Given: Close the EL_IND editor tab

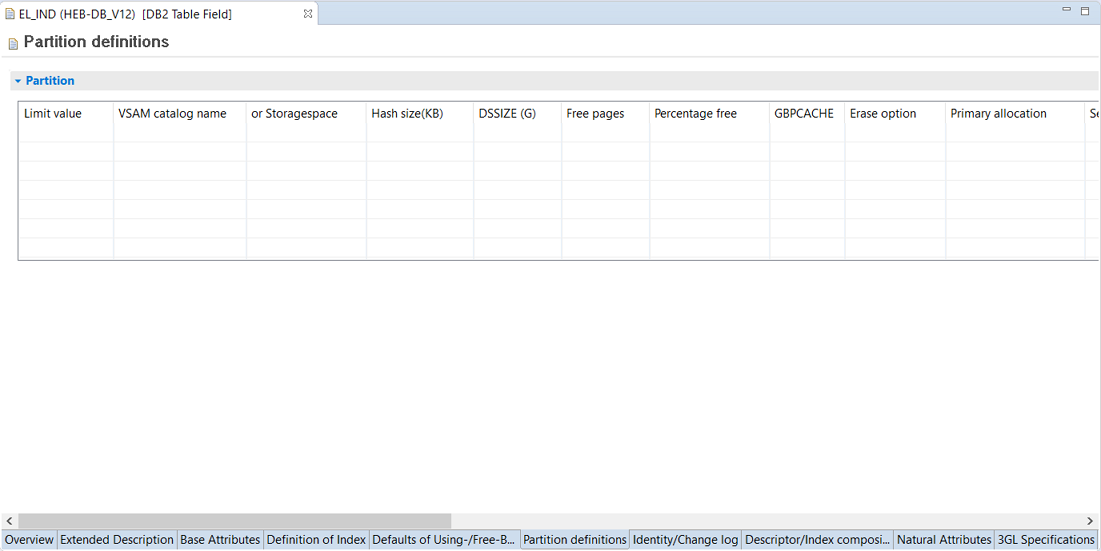Looking at the screenshot, I should click(x=308, y=14).
